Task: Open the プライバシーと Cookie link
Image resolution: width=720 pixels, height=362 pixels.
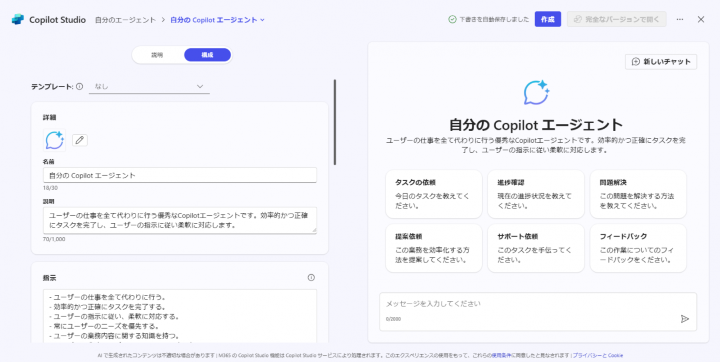Action: pyautogui.click(x=597, y=355)
